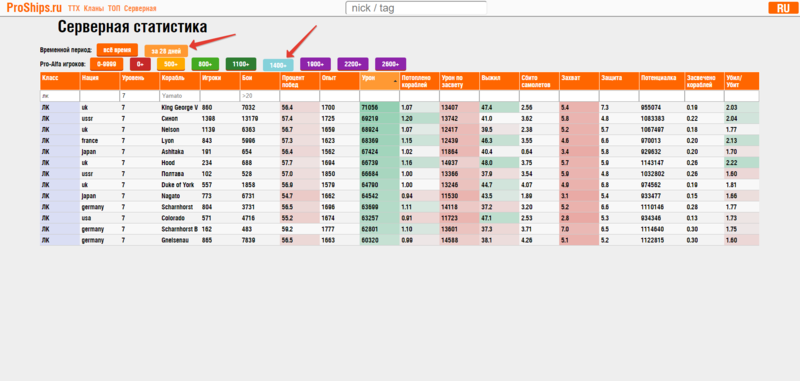Sort table by Корабль column header
The height and width of the screenshot is (381, 800).
point(180,81)
